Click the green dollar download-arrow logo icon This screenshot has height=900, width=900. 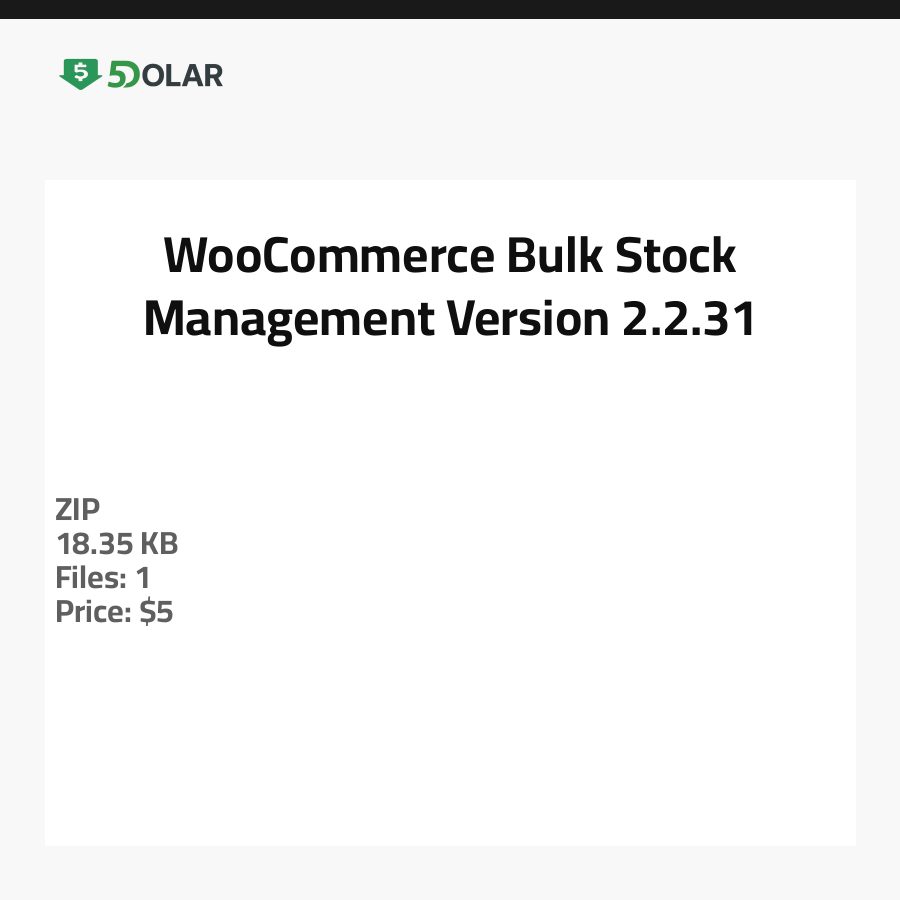(80, 74)
